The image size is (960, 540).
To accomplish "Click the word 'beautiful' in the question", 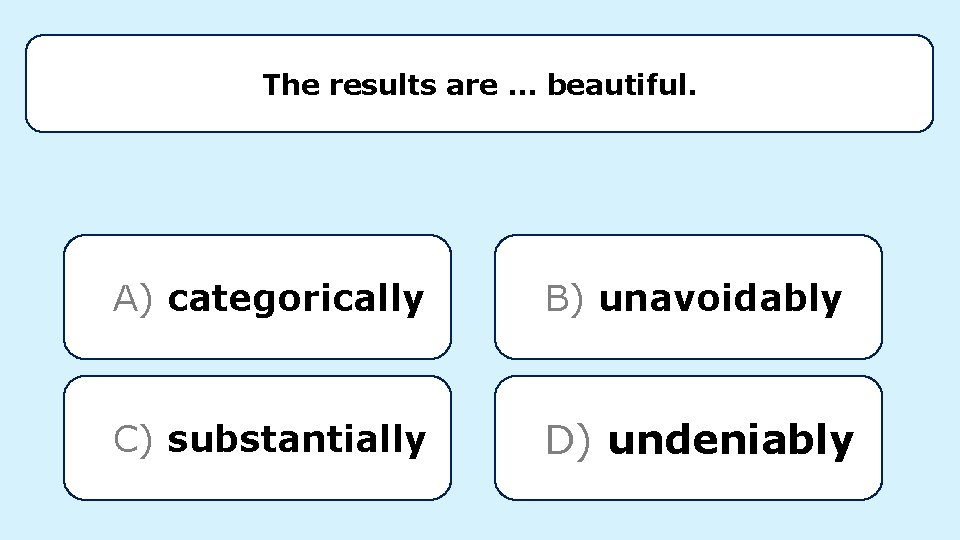I will (616, 84).
